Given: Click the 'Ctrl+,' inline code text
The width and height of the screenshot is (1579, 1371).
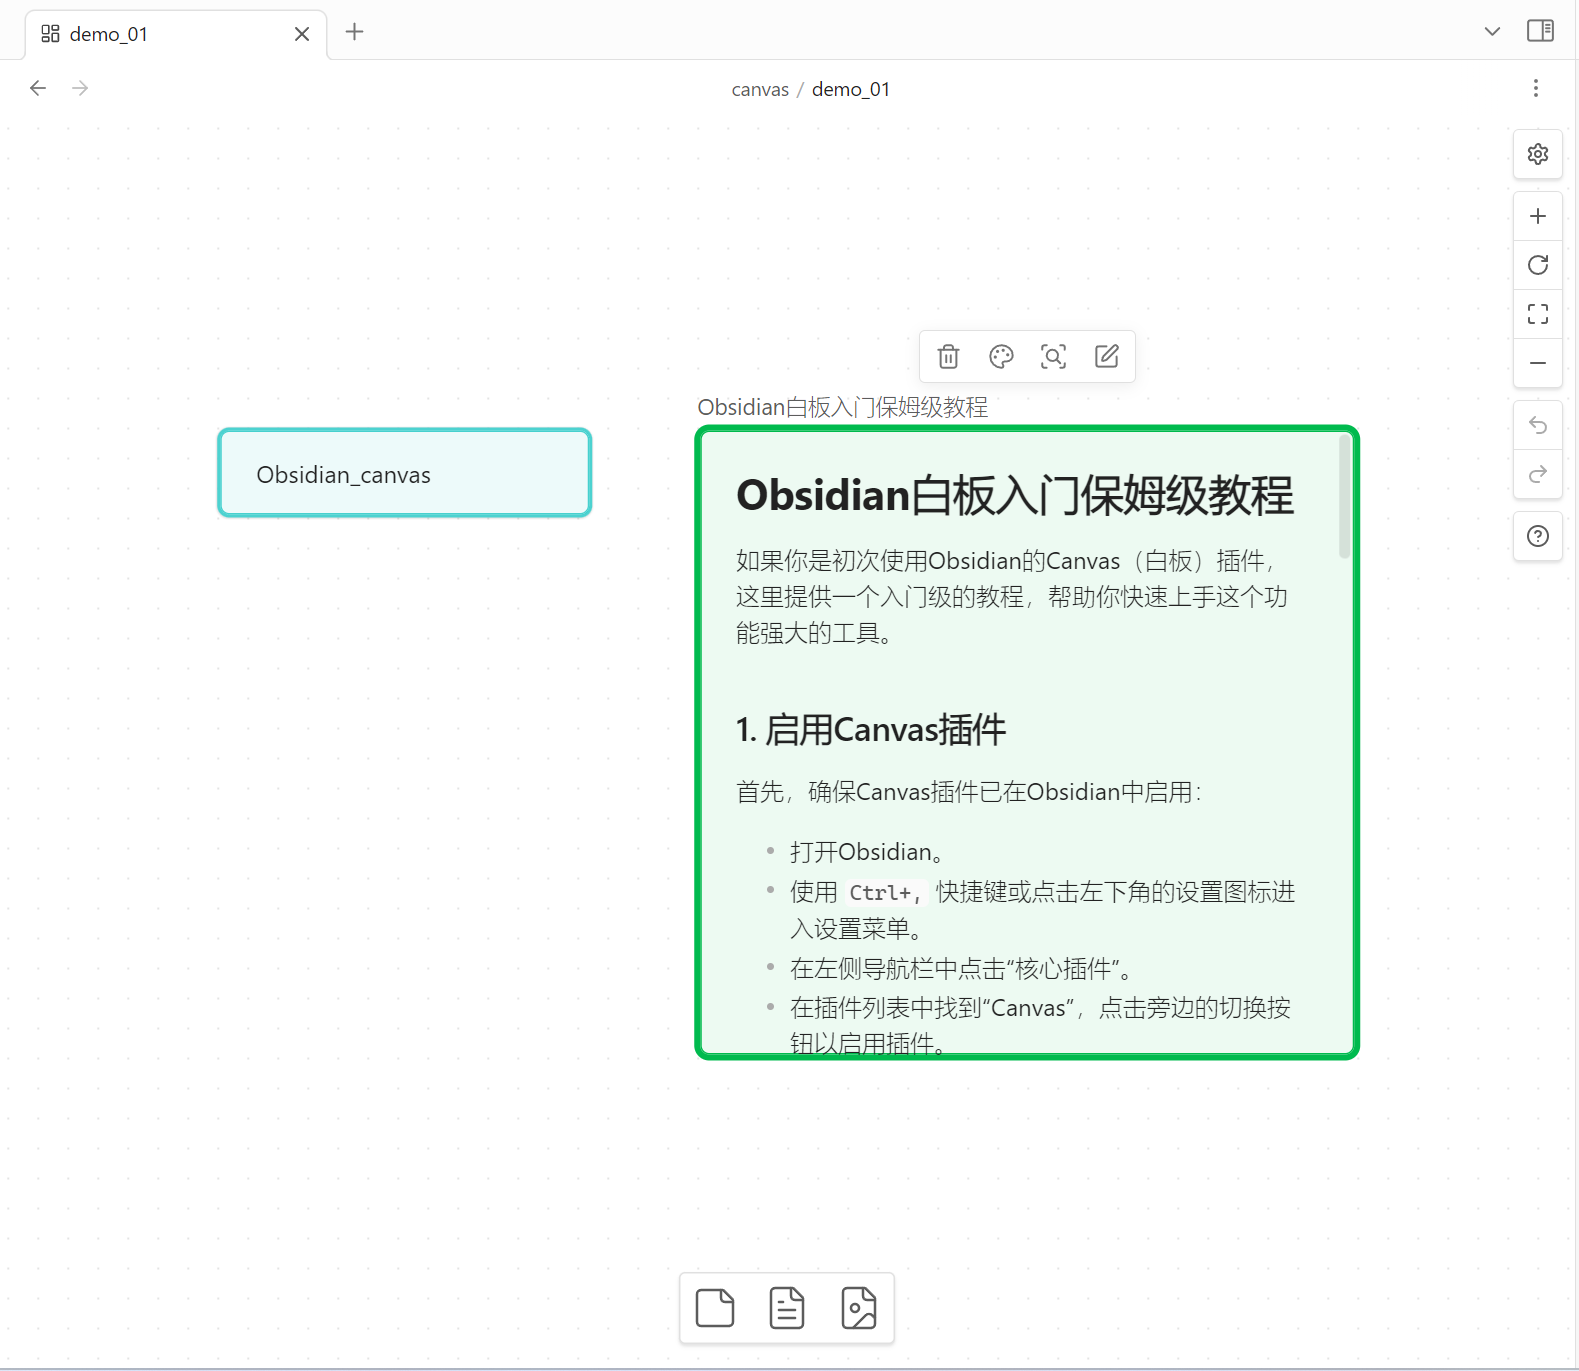Looking at the screenshot, I should pos(885,893).
